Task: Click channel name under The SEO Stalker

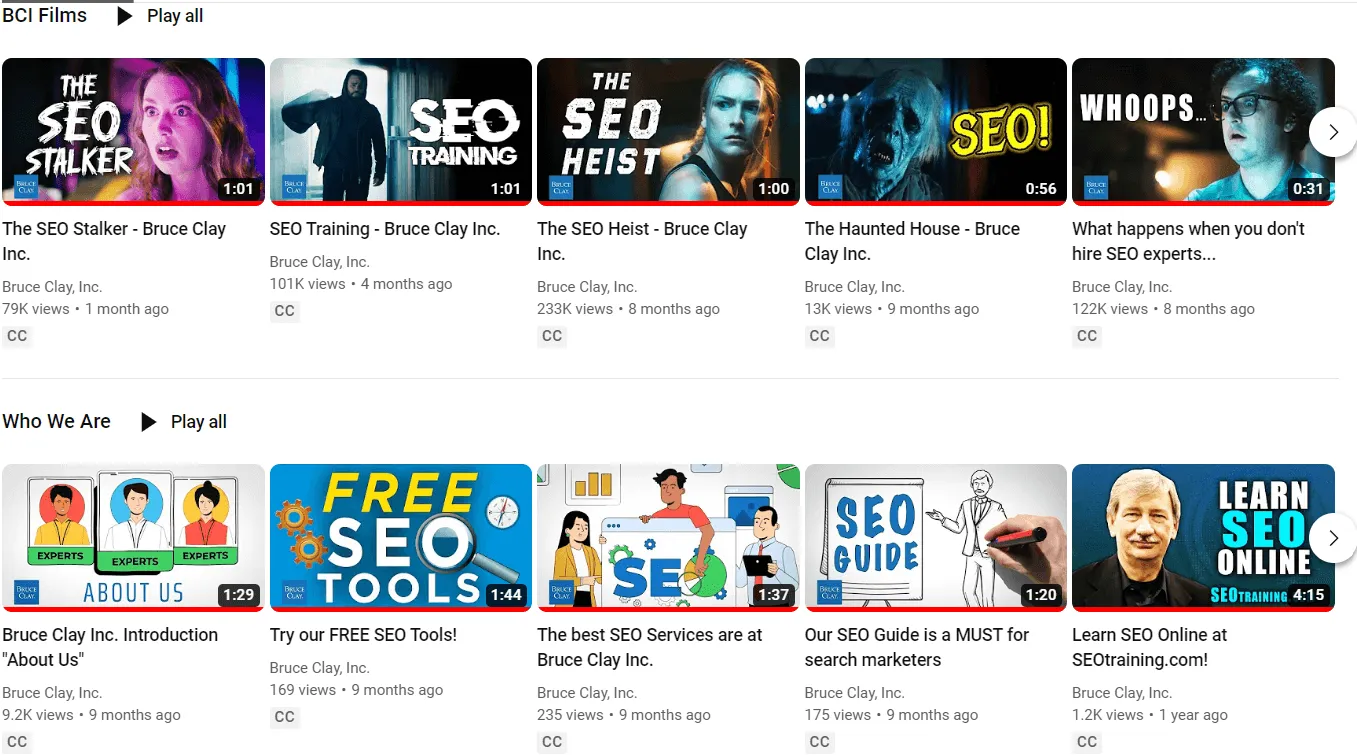Action: click(x=52, y=287)
